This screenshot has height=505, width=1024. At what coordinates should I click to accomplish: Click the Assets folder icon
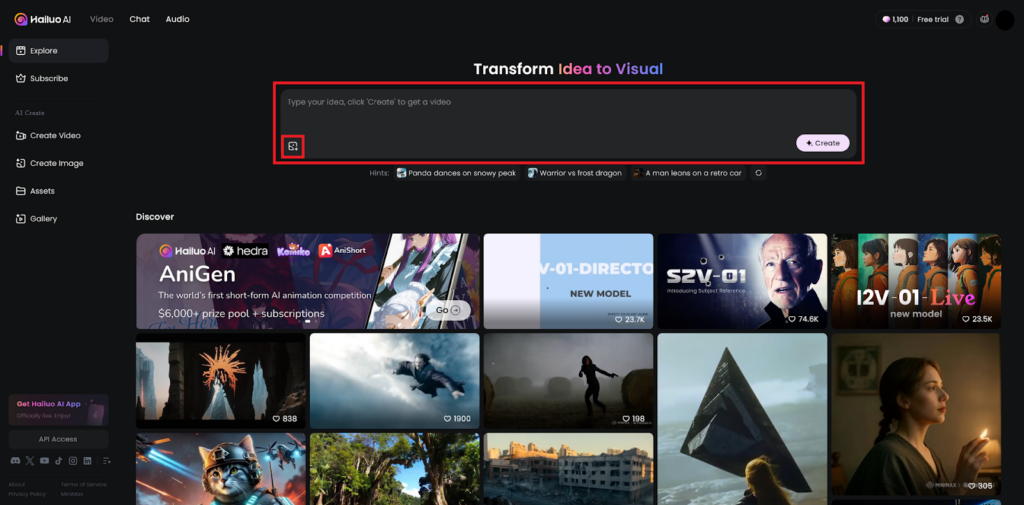coord(20,191)
